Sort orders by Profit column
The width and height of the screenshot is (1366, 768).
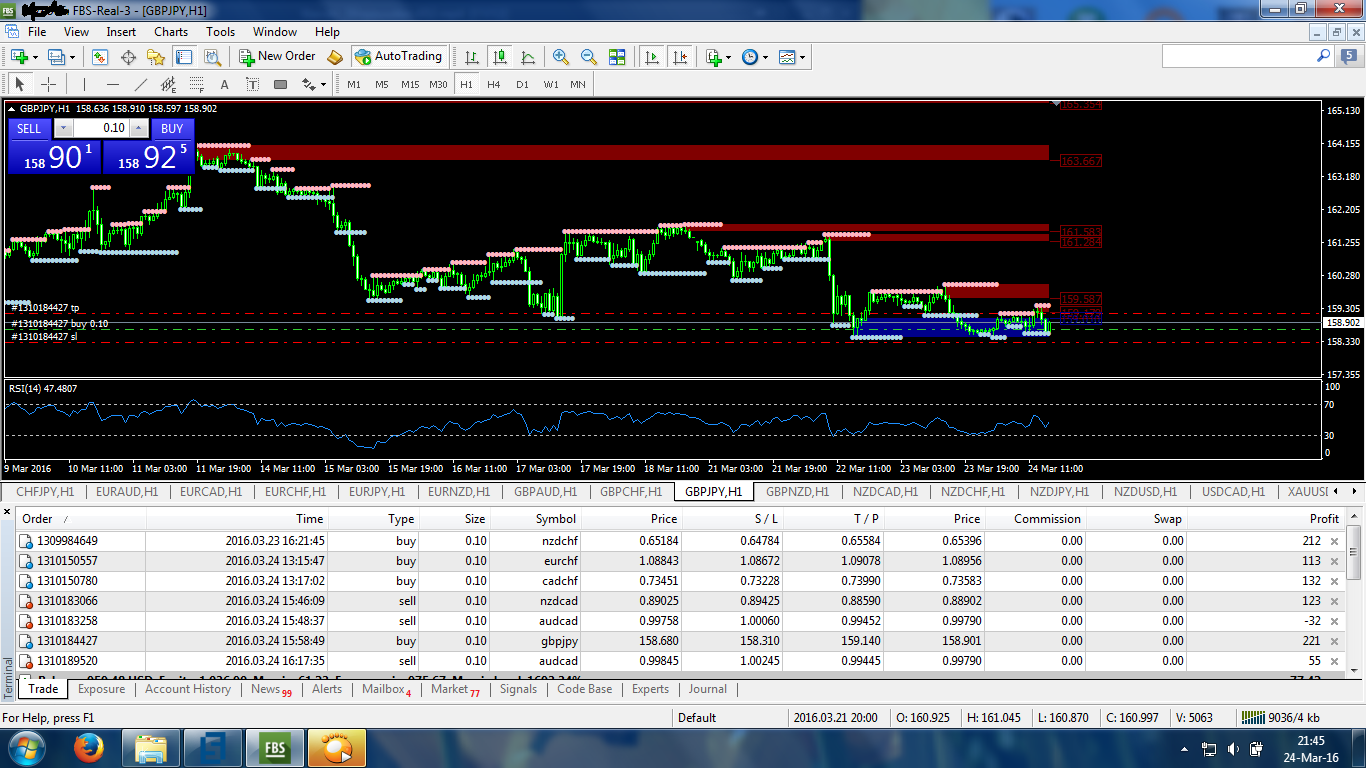click(x=1264, y=519)
